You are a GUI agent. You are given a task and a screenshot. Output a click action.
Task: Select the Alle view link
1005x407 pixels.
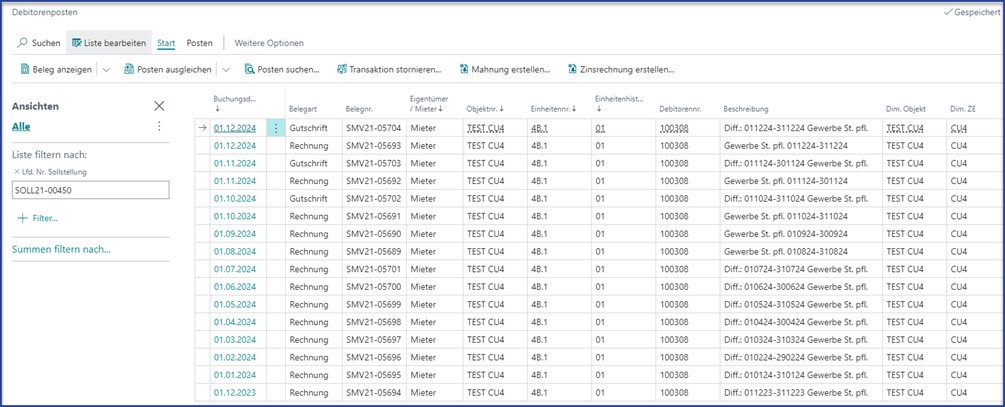(x=21, y=127)
